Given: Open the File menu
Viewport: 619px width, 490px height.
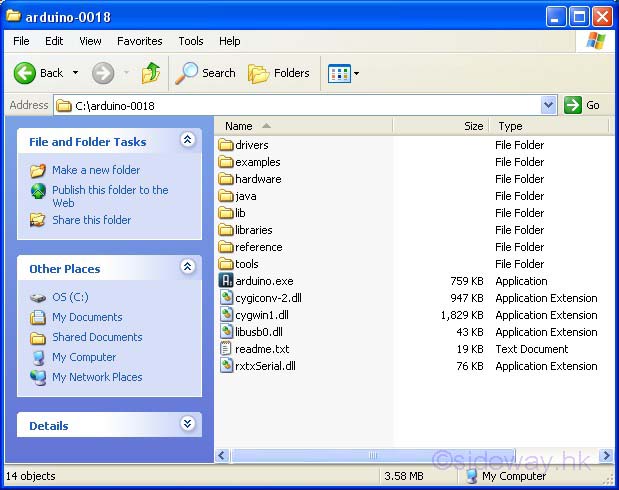Looking at the screenshot, I should tap(21, 41).
